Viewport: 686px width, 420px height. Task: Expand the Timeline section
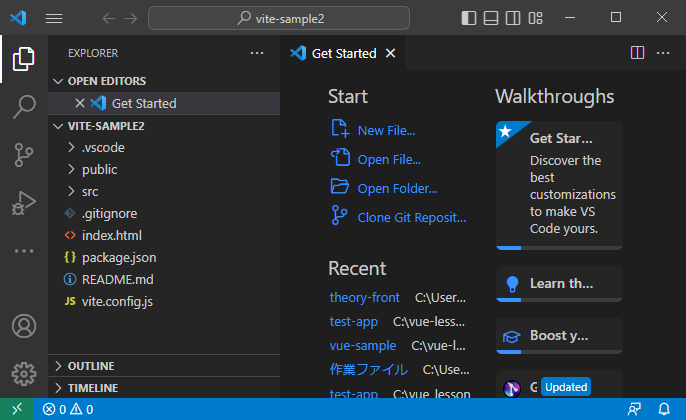164,388
